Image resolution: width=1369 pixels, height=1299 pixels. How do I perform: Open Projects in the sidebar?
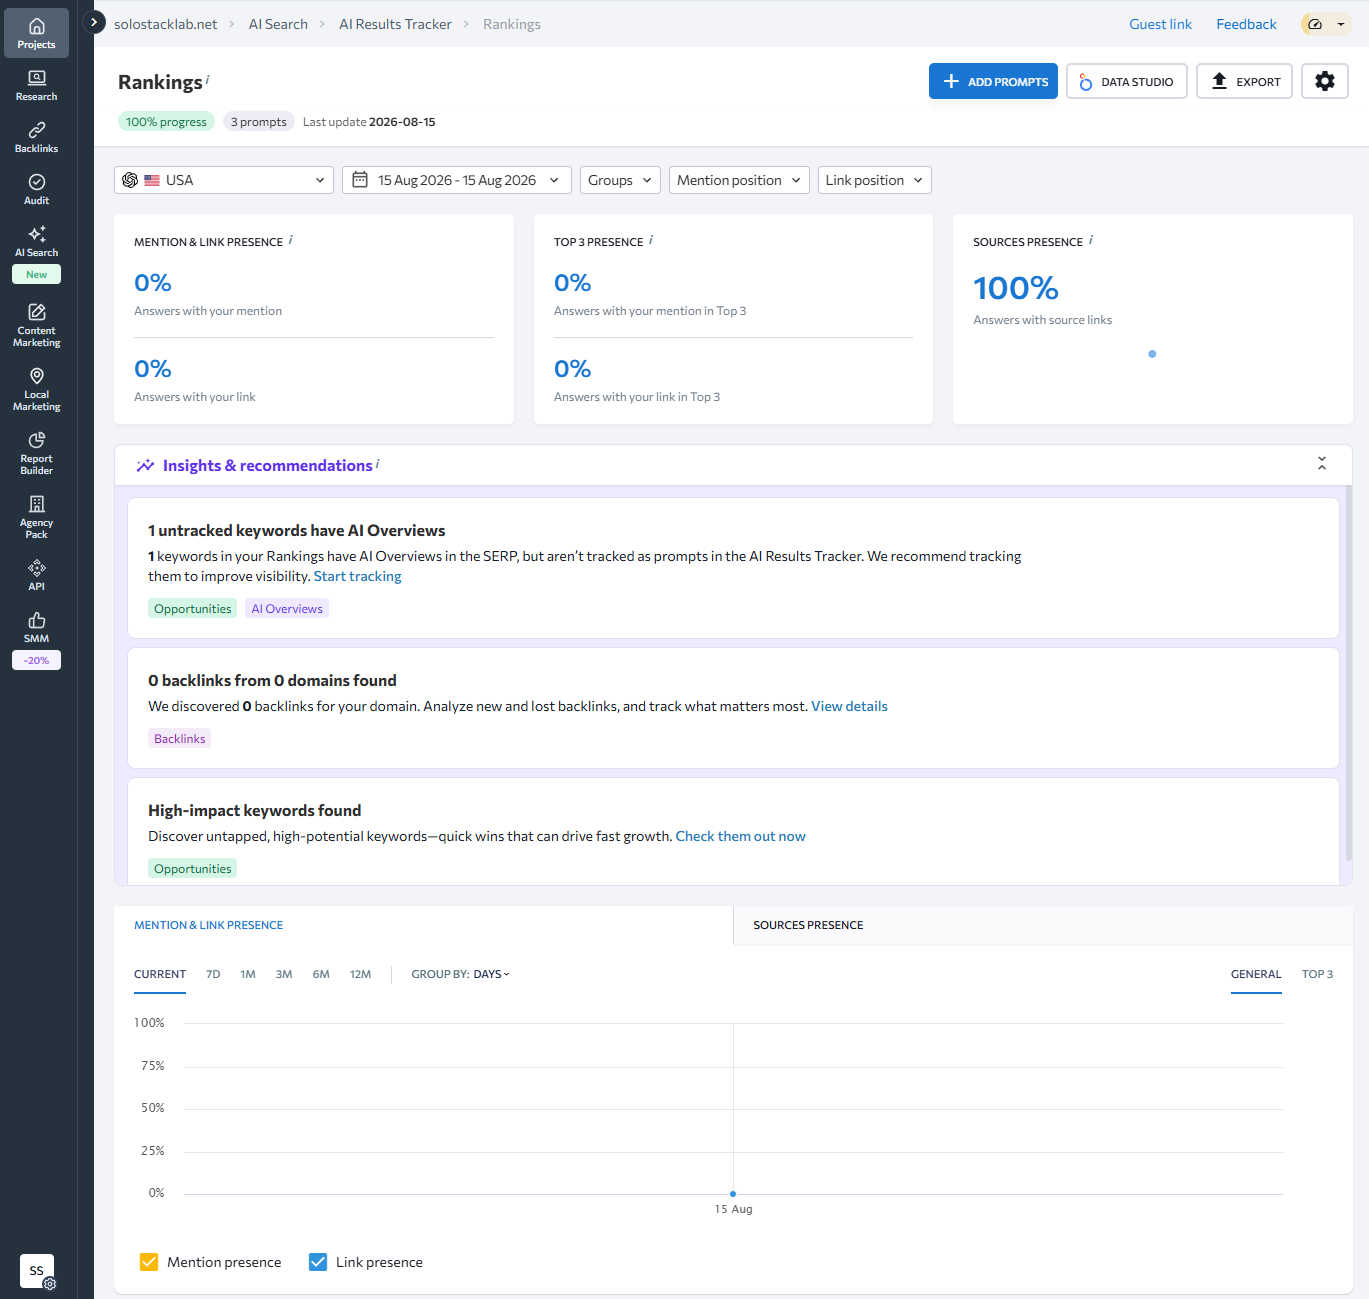36,33
